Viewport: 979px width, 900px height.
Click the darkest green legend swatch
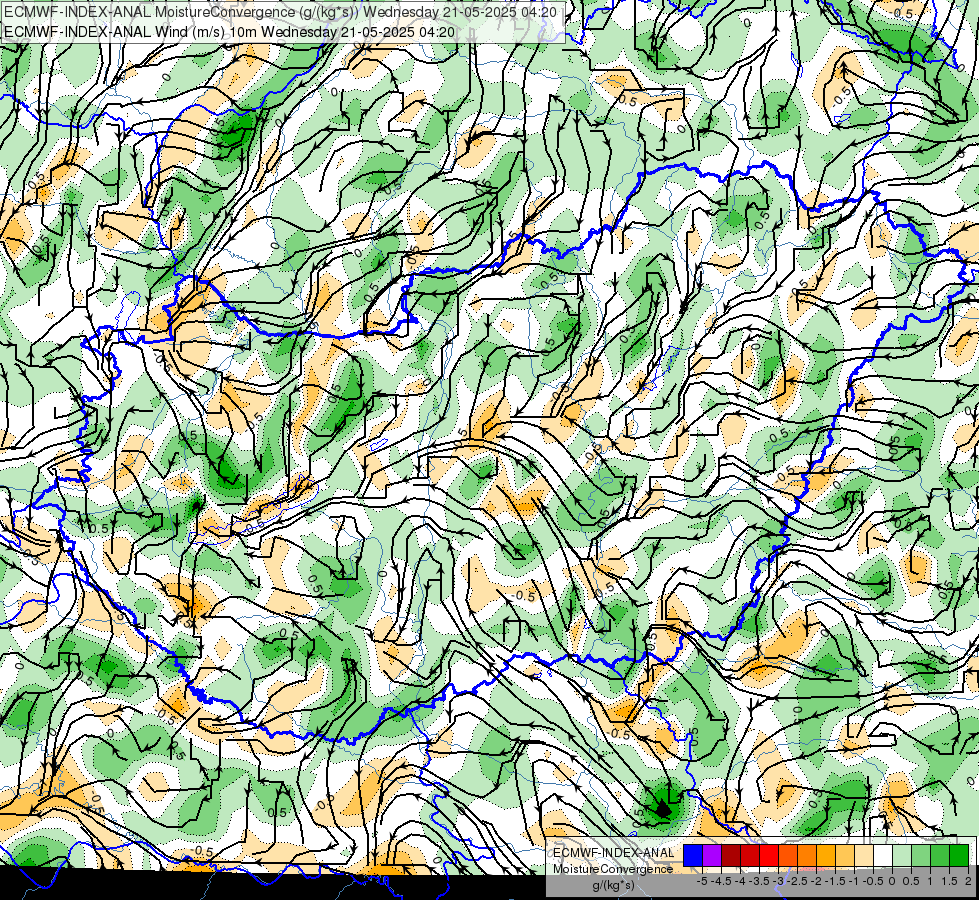959,856
